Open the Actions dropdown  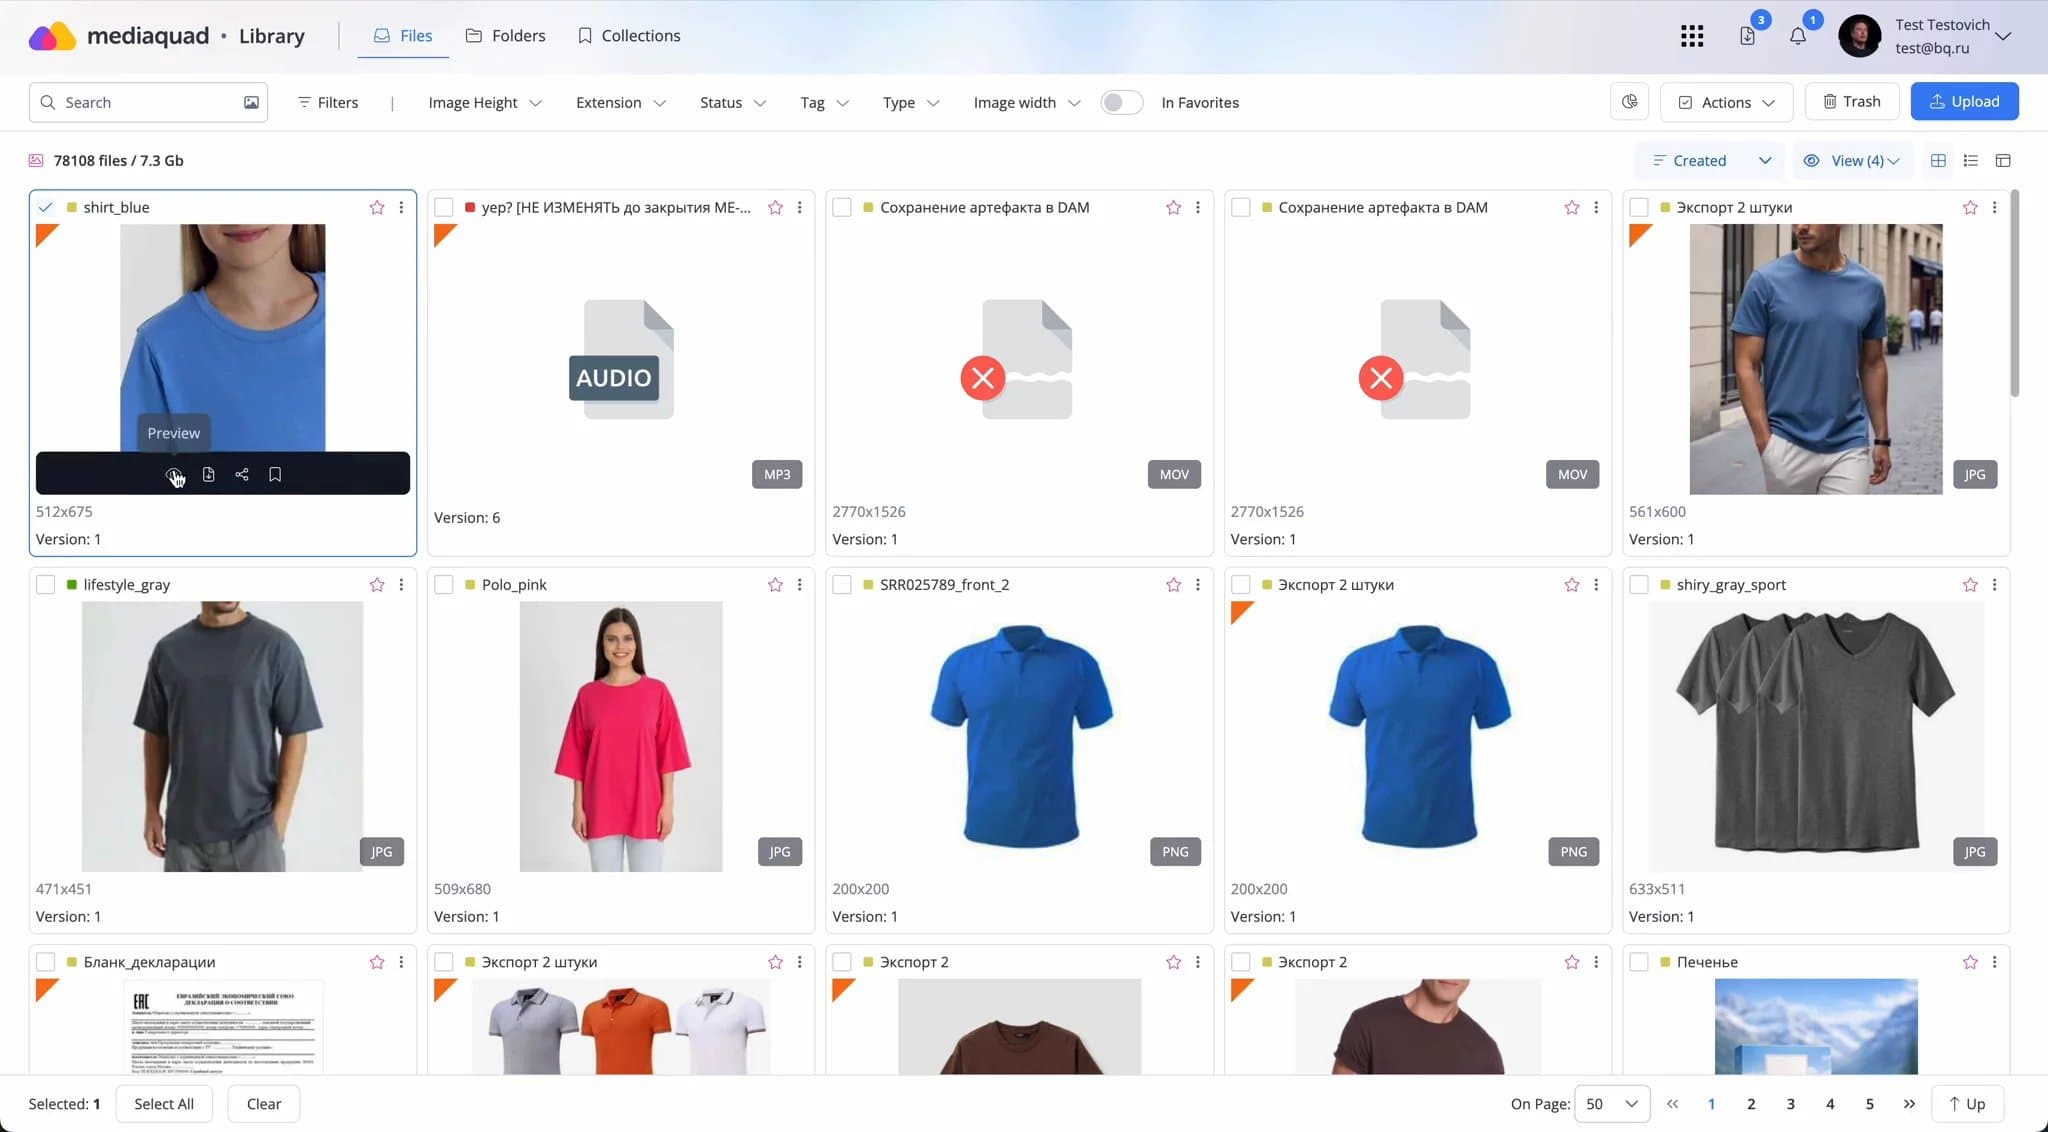click(x=1726, y=101)
